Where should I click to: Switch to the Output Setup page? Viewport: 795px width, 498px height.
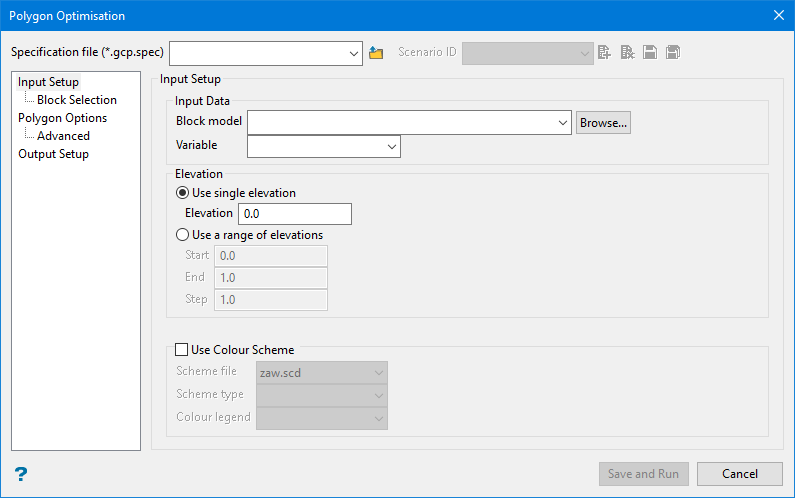pyautogui.click(x=53, y=154)
